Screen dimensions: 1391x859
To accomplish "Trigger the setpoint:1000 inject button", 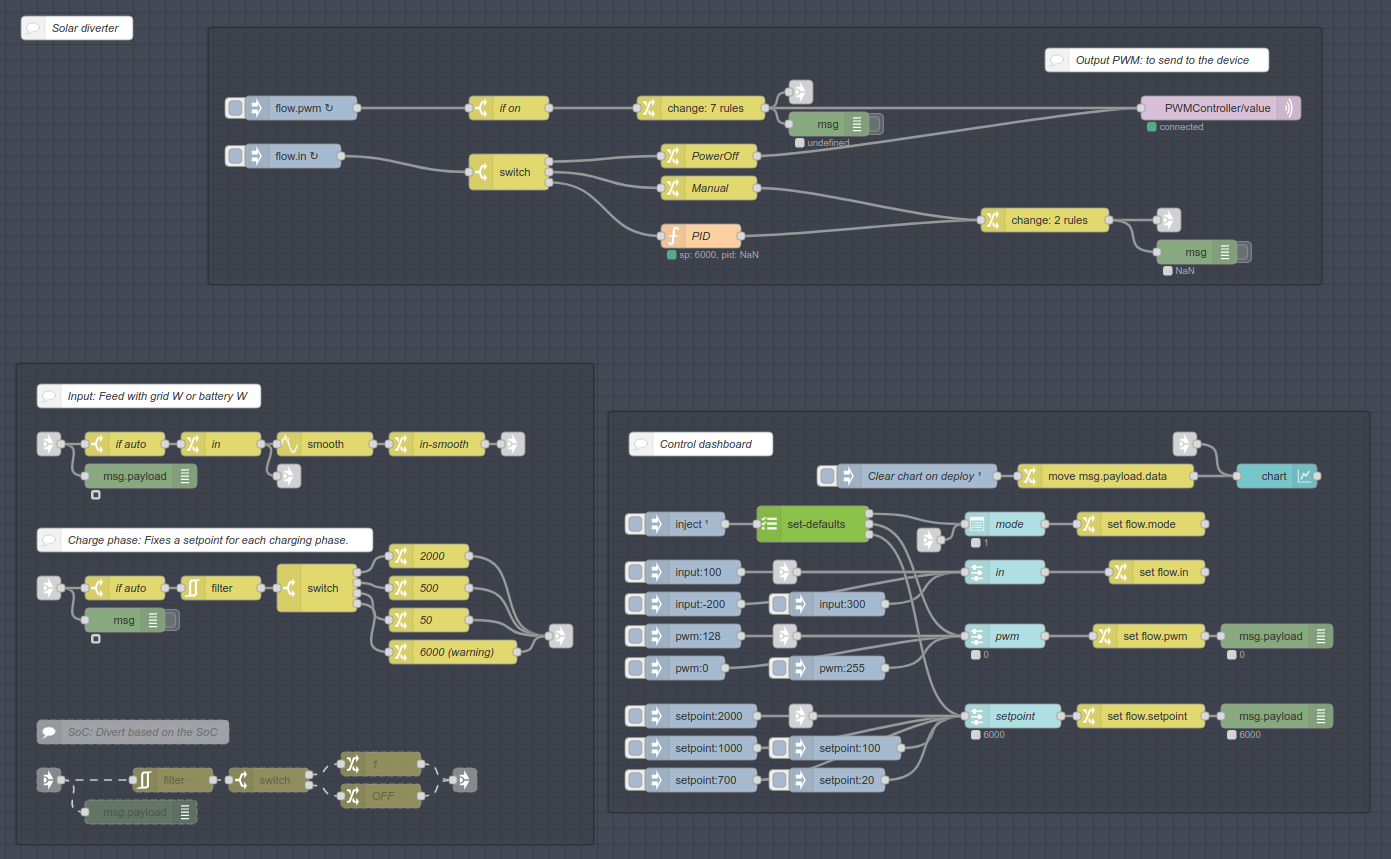I will [x=635, y=748].
